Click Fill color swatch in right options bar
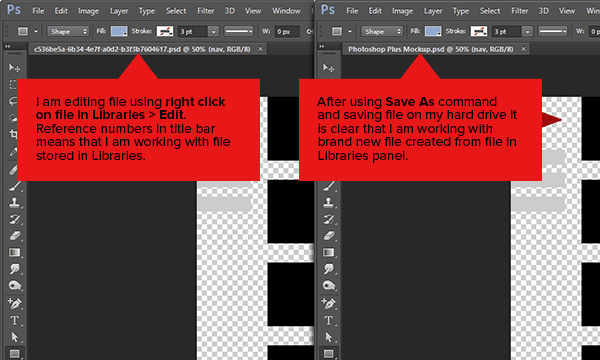This screenshot has height=360, width=600. [433, 31]
